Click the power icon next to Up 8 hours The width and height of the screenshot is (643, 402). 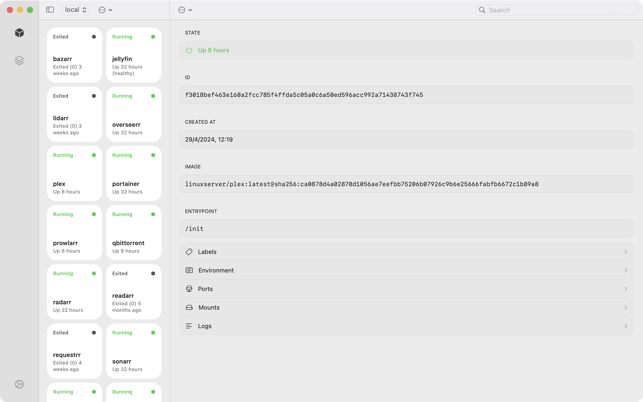[189, 50]
